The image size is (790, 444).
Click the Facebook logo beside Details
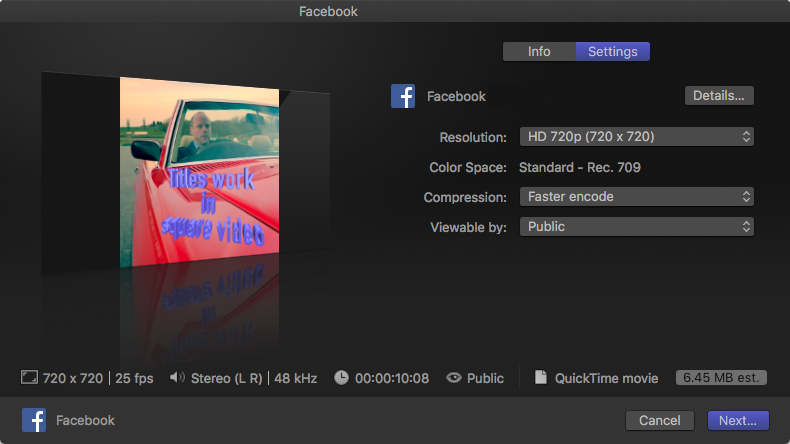click(403, 96)
